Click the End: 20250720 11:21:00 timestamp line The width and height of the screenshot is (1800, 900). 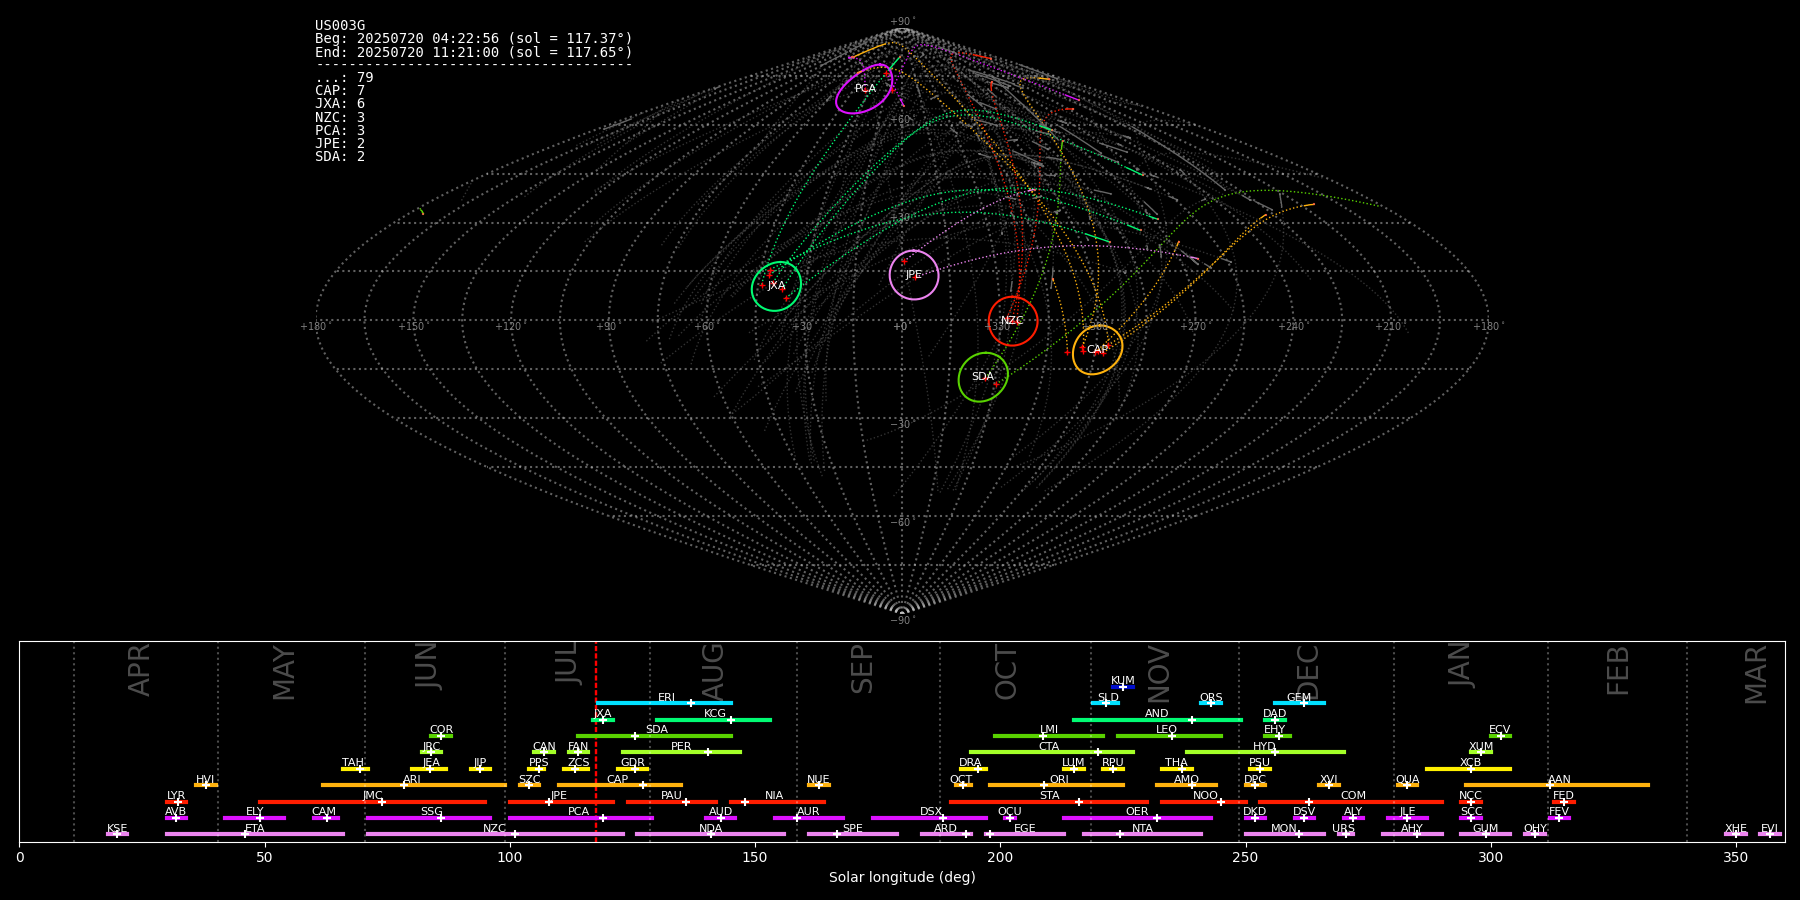pyautogui.click(x=474, y=52)
